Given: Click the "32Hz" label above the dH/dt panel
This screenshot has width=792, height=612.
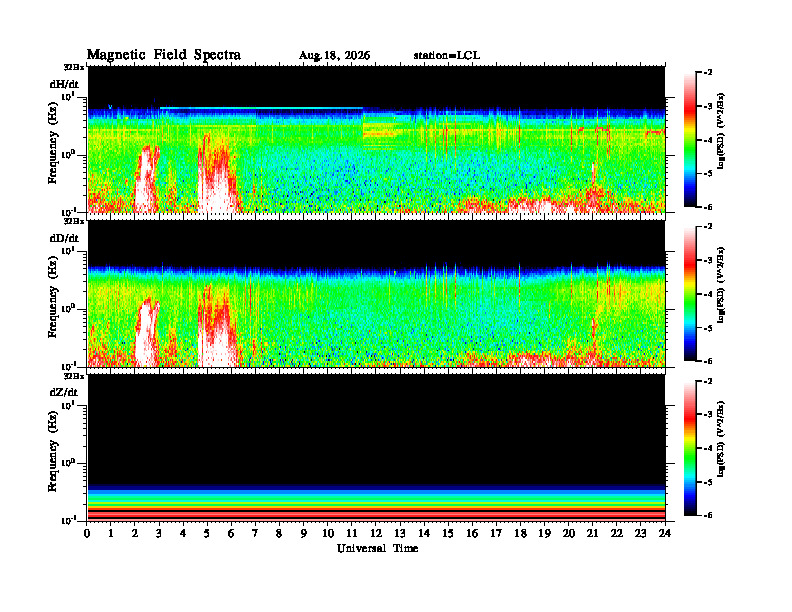Looking at the screenshot, I should click(x=74, y=67).
